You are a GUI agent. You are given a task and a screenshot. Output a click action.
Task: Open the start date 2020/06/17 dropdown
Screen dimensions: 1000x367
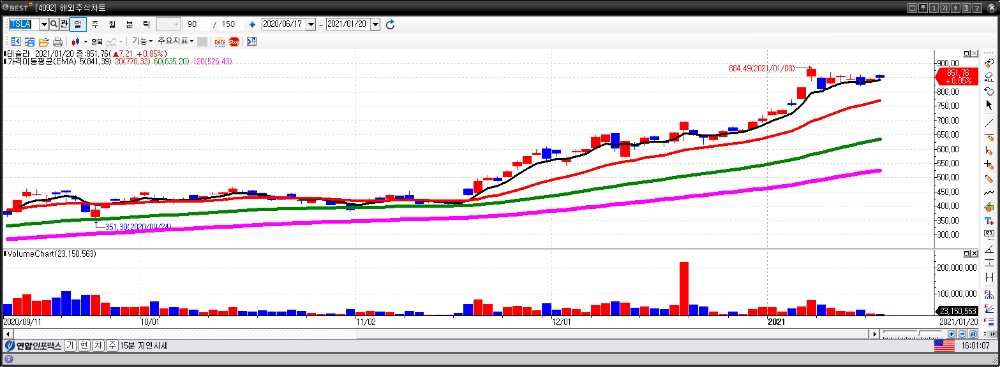[x=311, y=24]
